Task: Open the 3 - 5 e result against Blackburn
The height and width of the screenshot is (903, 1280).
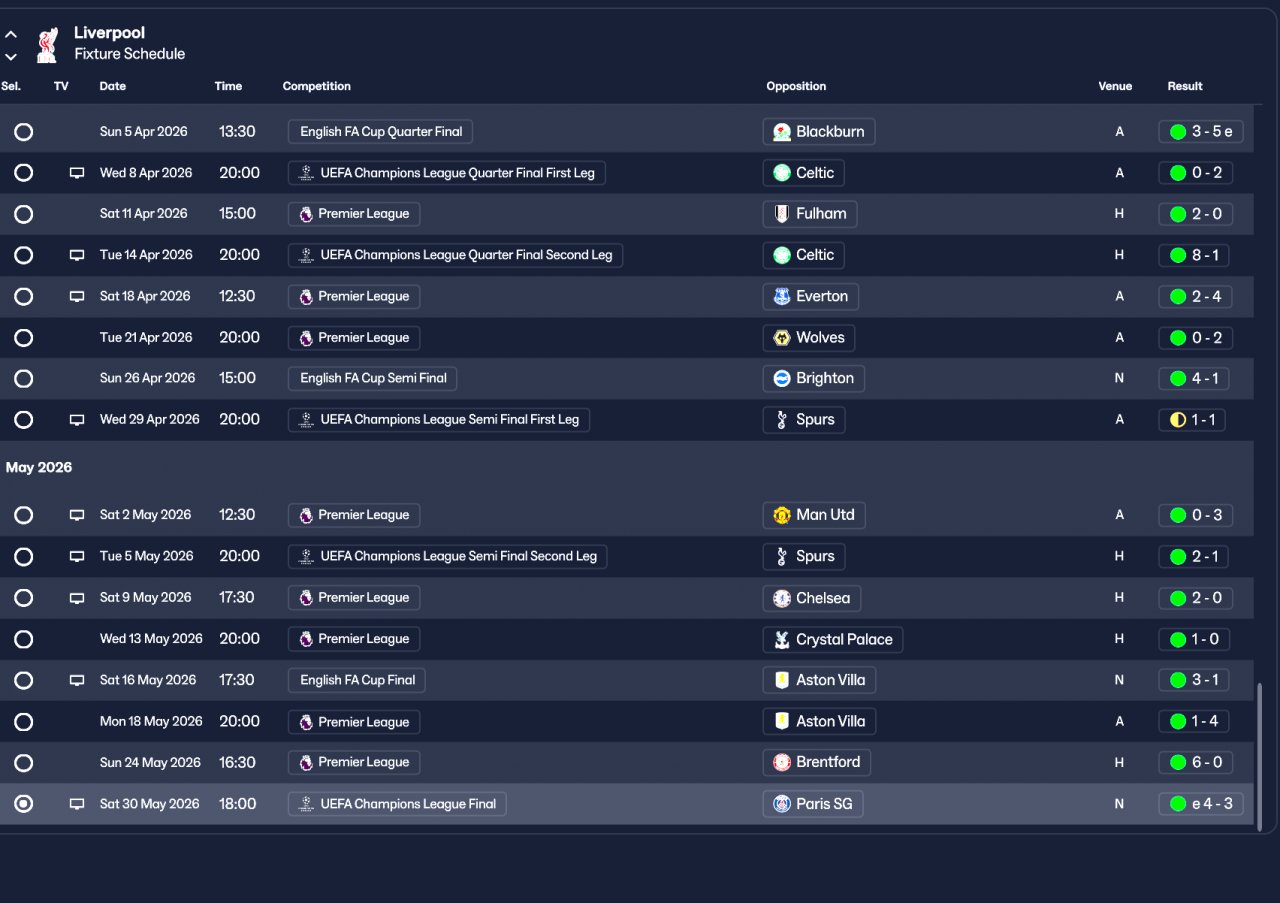Action: point(1201,131)
